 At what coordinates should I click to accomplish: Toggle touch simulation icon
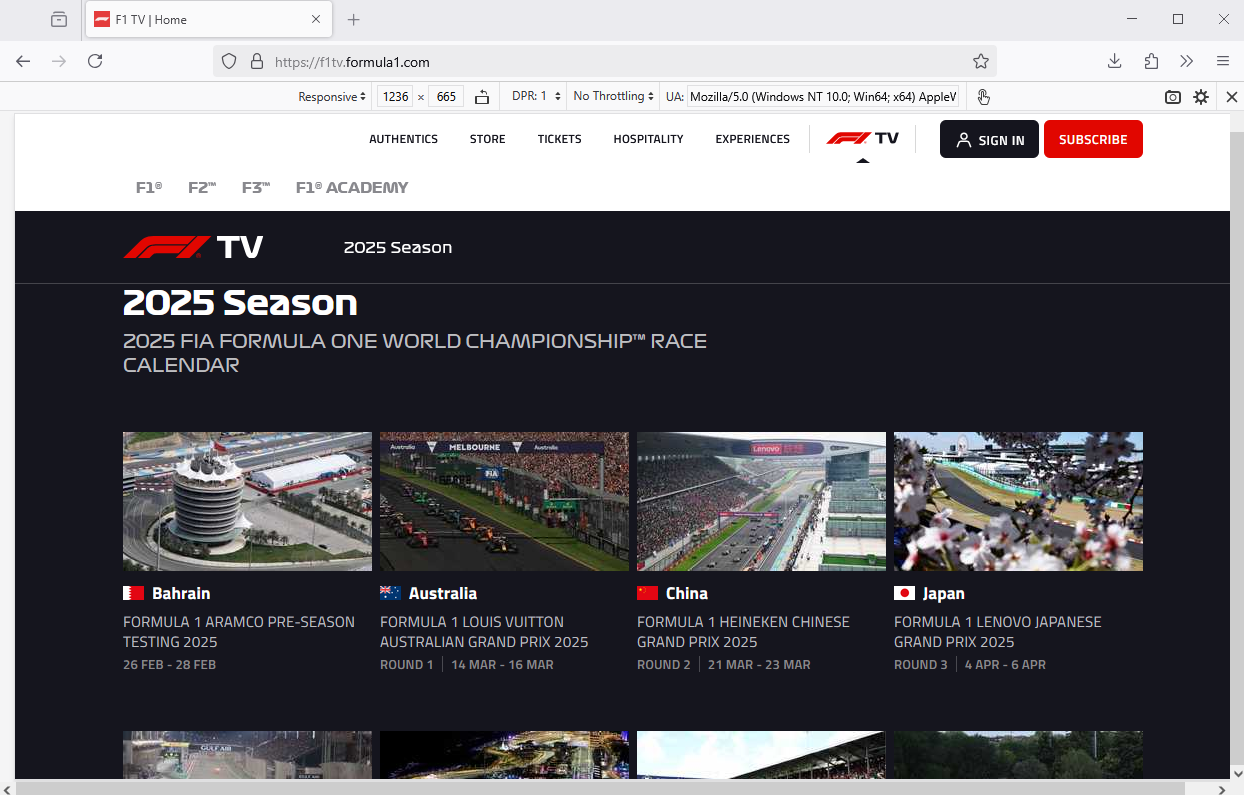[x=983, y=97]
